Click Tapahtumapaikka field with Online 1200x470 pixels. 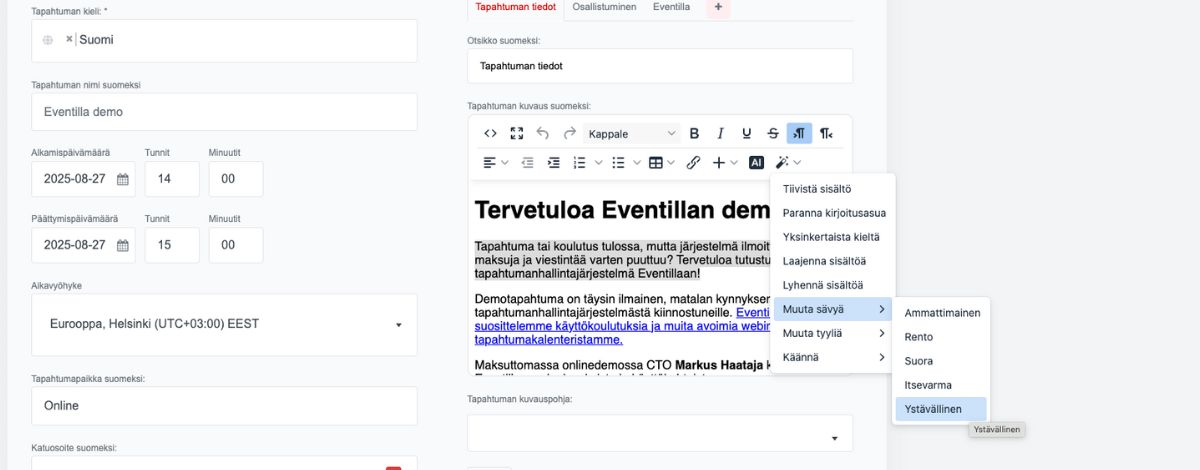[x=224, y=406]
